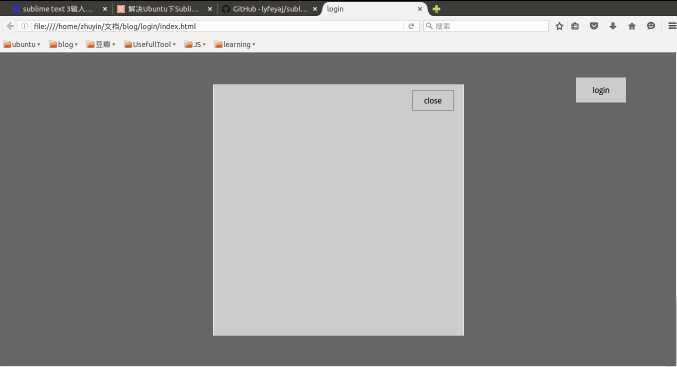Close the GitHub tab
The image size is (677, 367).
point(315,9)
